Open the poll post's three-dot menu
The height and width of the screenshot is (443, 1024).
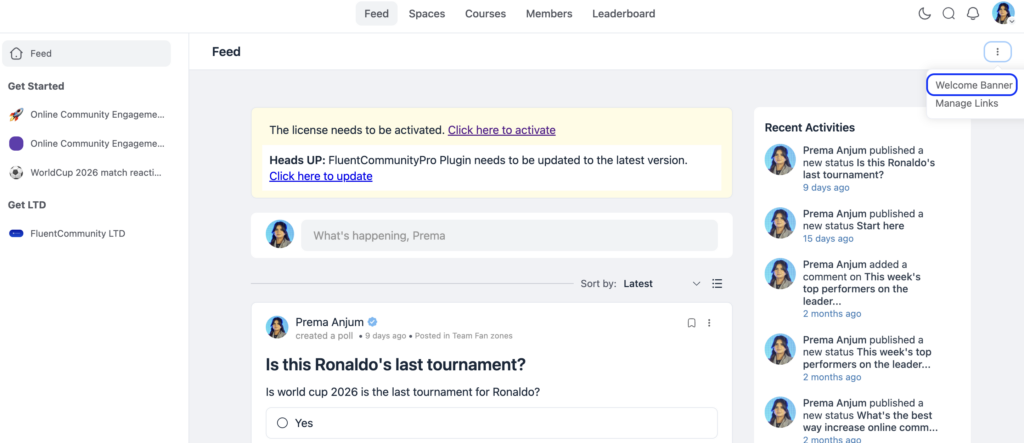709,323
